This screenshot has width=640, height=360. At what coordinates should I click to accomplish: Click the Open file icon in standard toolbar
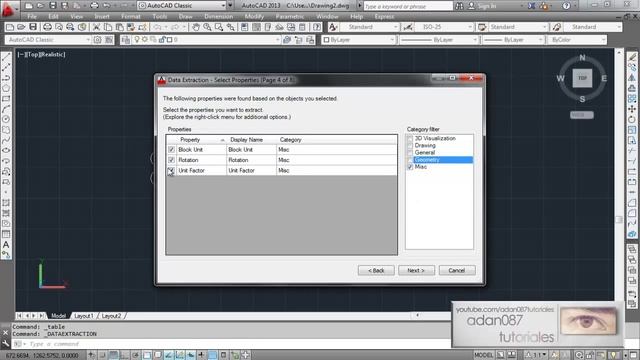click(21, 27)
